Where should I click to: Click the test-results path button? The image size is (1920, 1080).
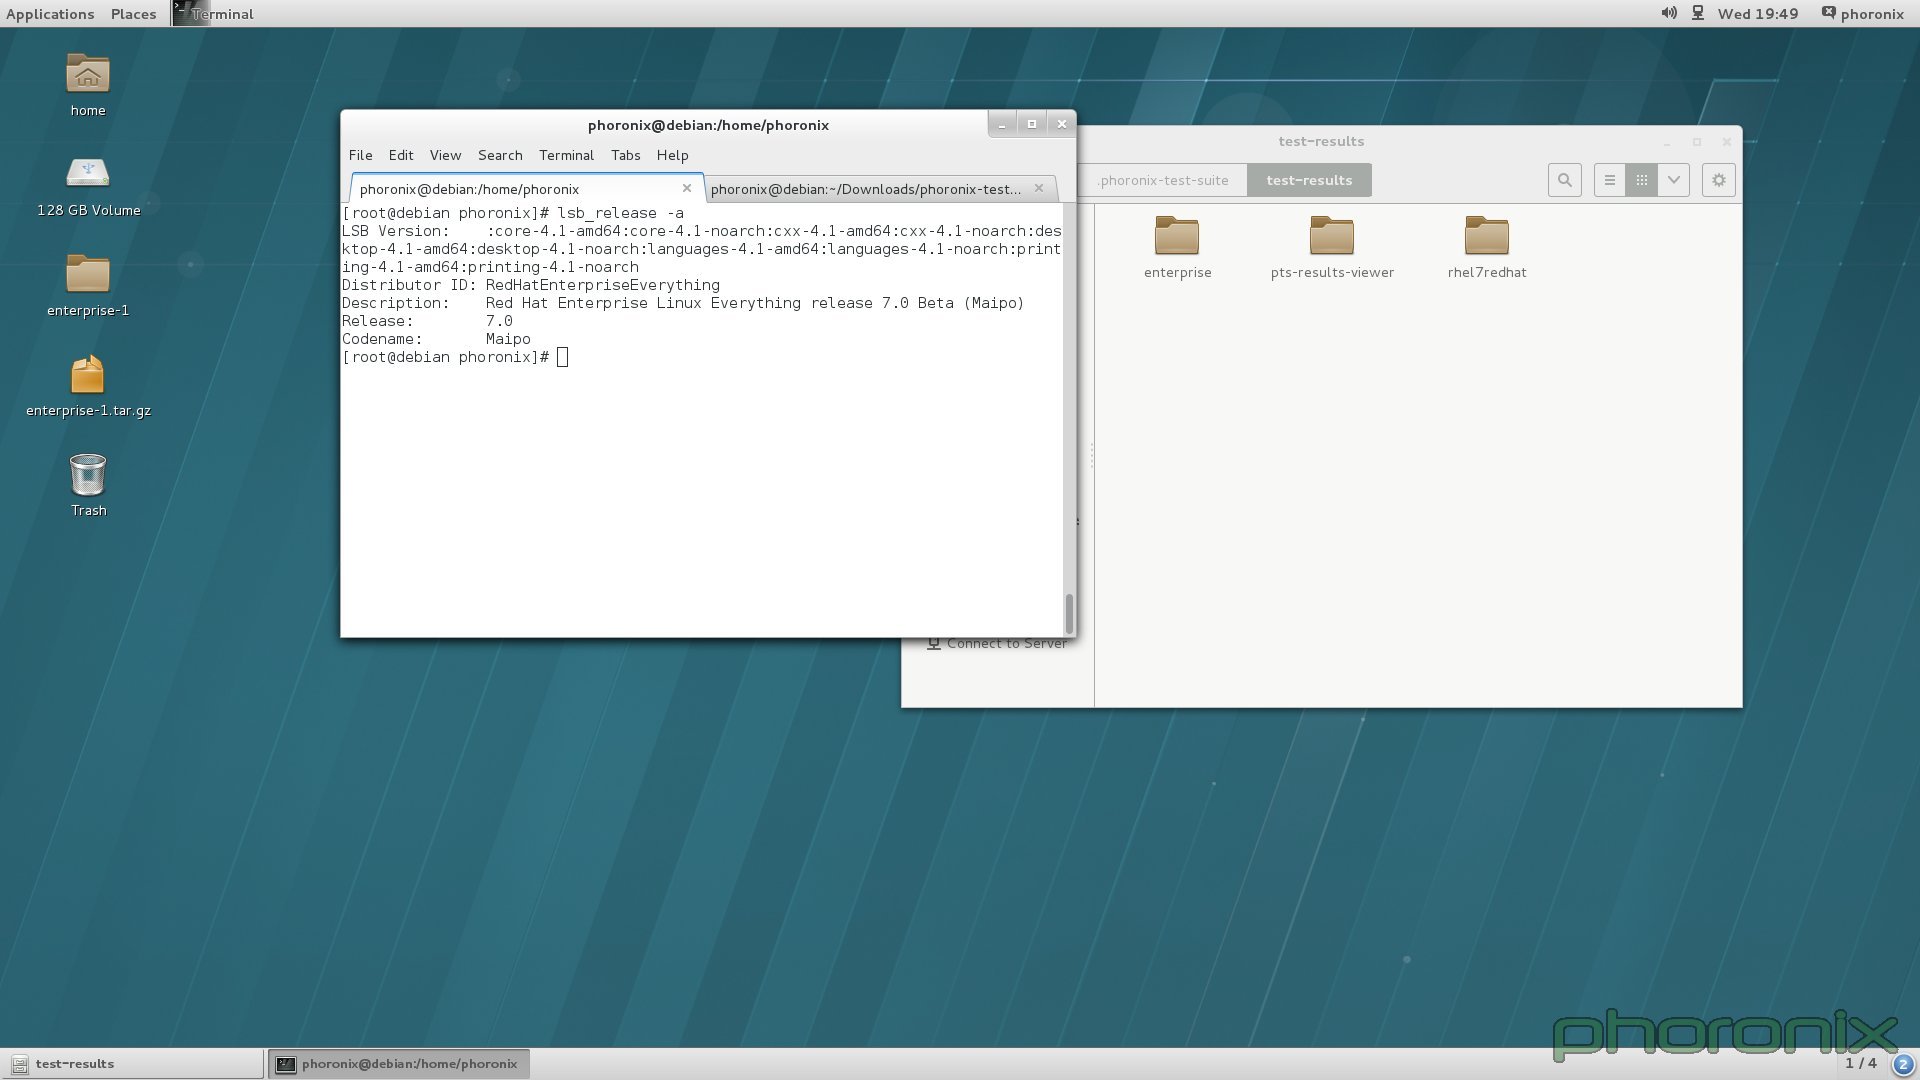point(1309,180)
